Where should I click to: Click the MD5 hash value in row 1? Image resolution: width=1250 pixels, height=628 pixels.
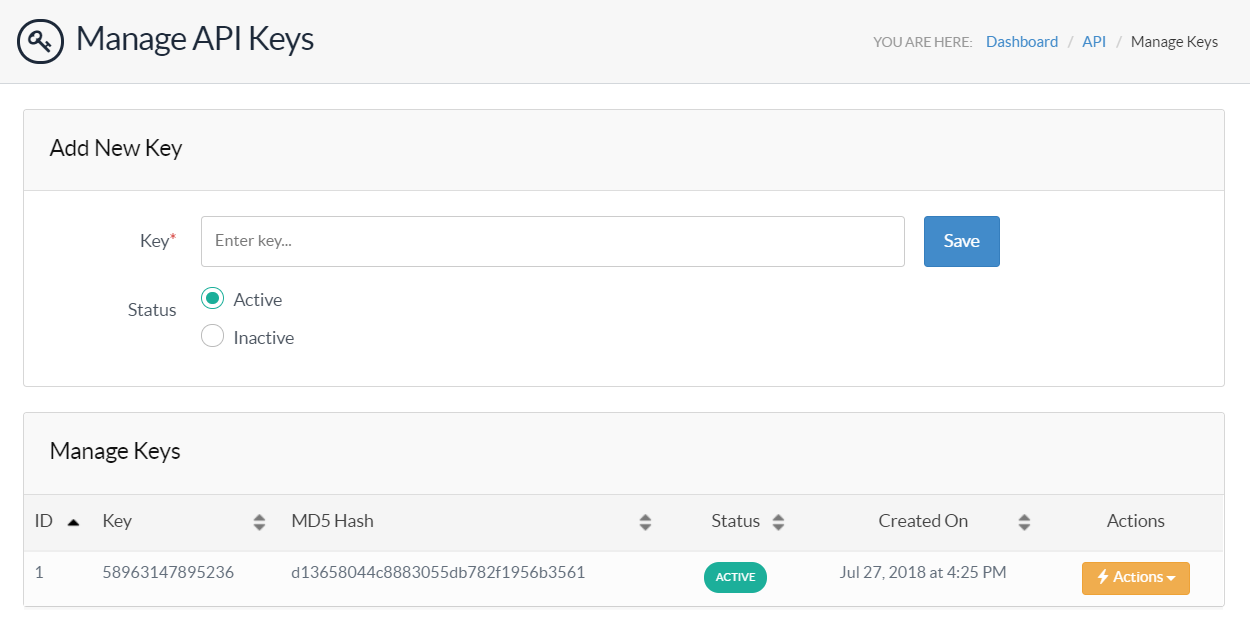point(437,573)
